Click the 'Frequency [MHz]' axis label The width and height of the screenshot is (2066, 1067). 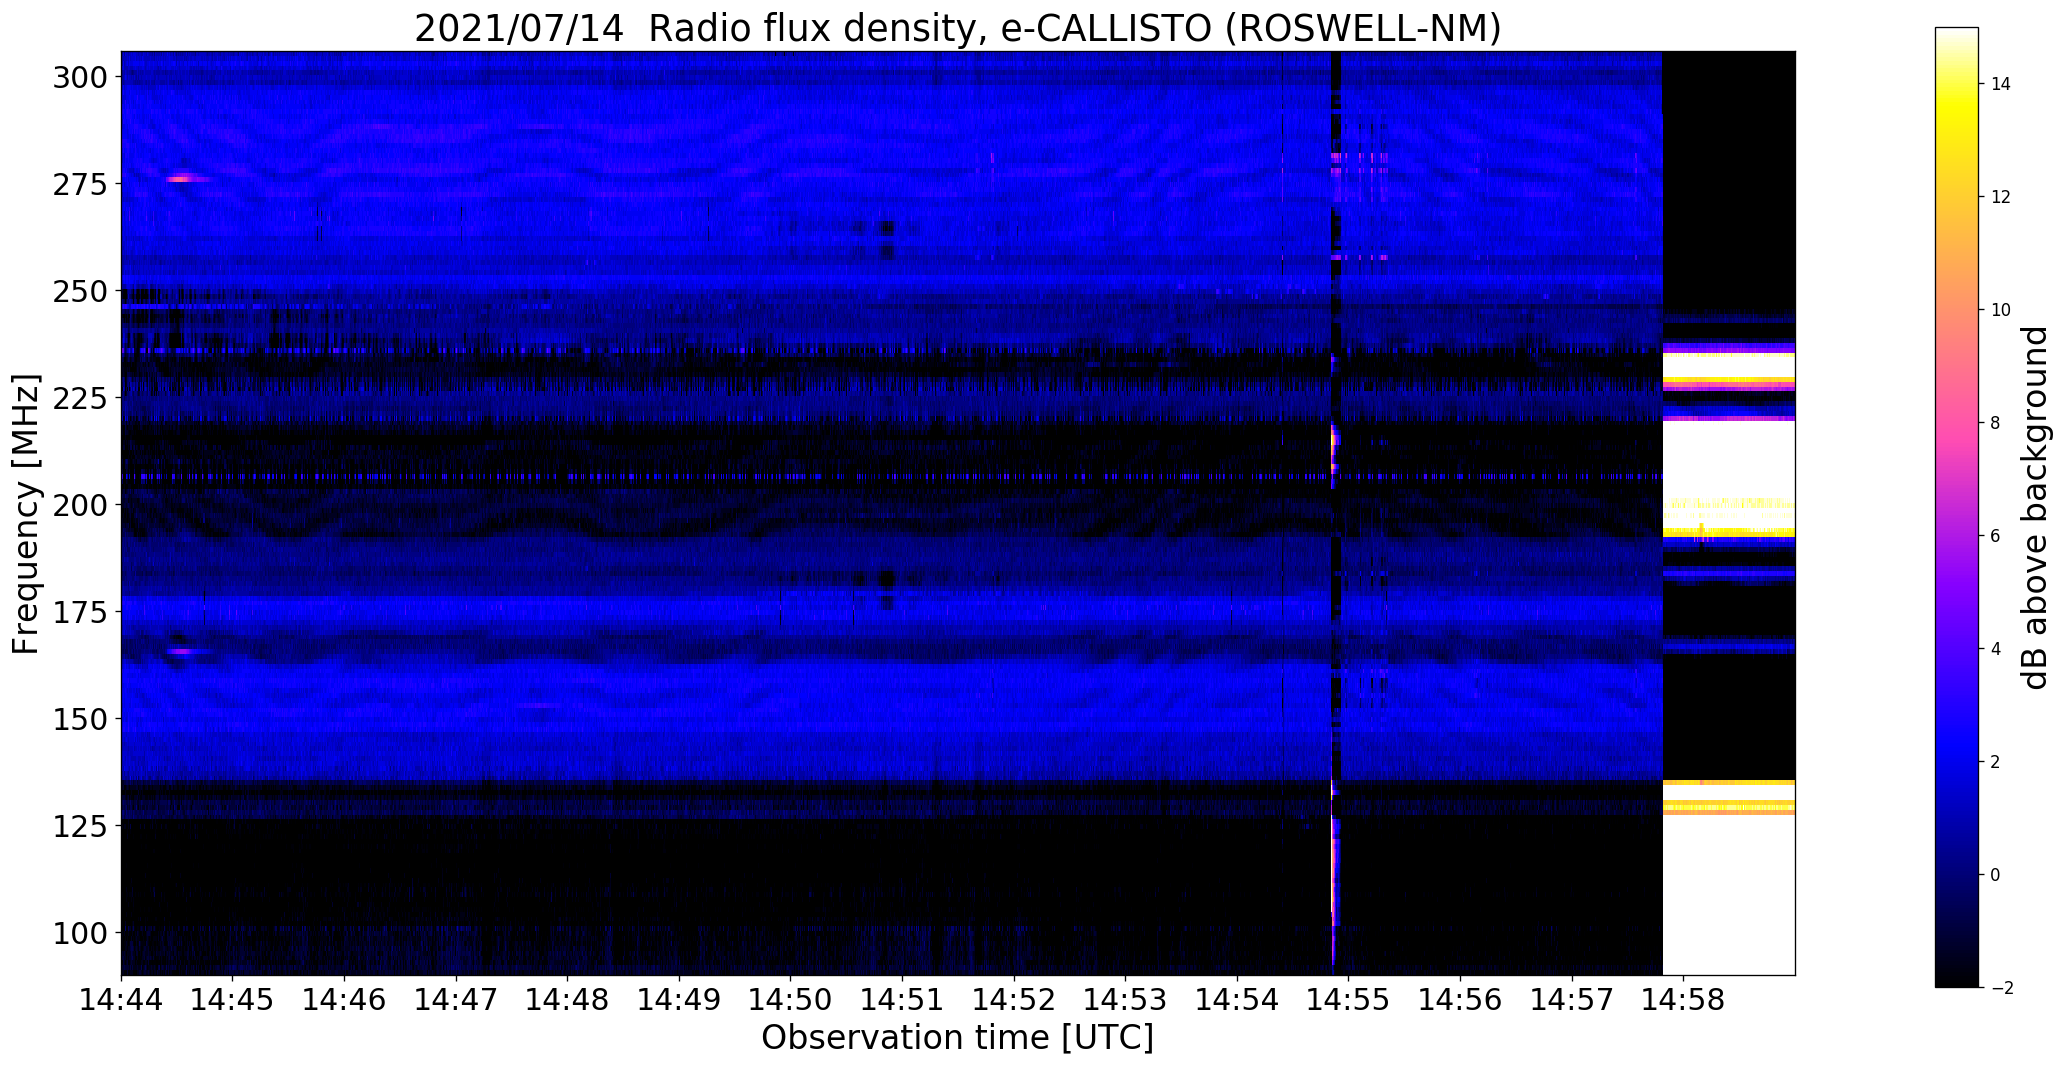coord(26,514)
